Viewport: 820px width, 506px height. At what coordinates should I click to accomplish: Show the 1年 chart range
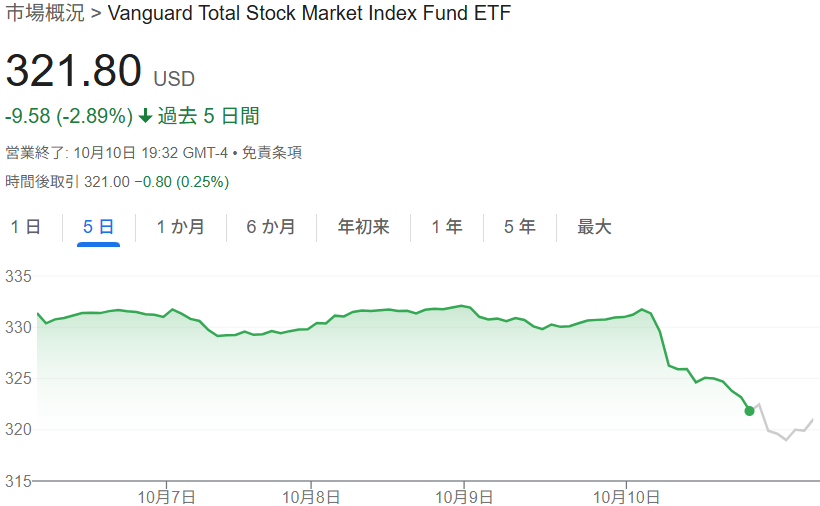pos(447,227)
